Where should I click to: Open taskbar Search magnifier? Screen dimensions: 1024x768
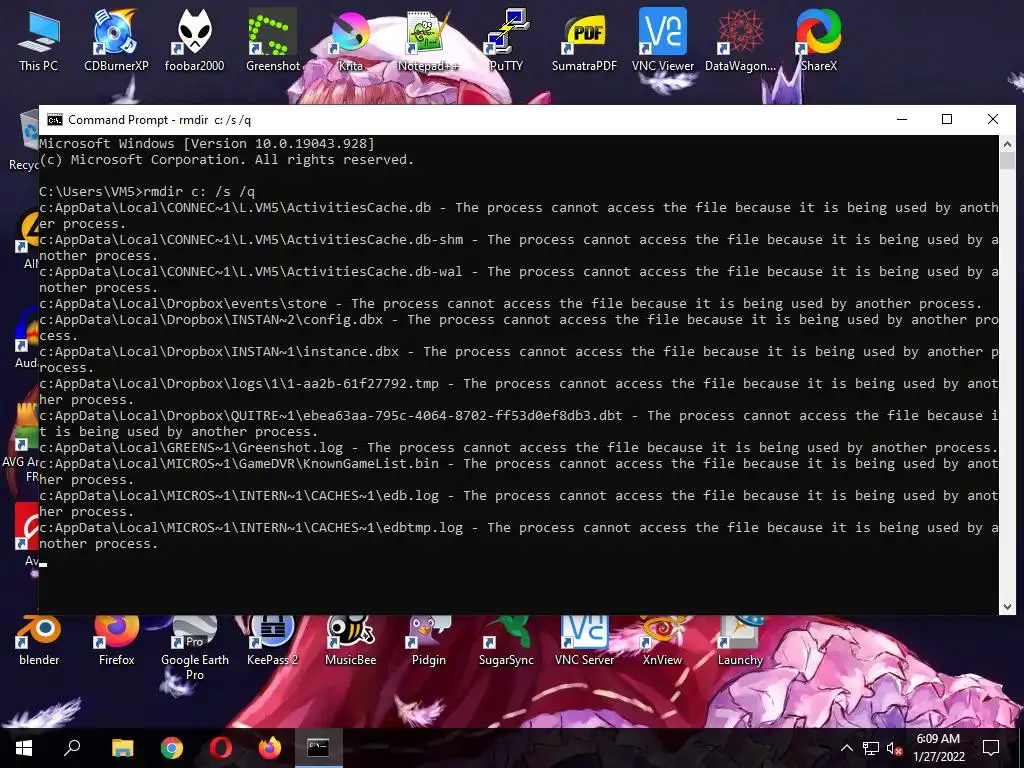[x=72, y=748]
